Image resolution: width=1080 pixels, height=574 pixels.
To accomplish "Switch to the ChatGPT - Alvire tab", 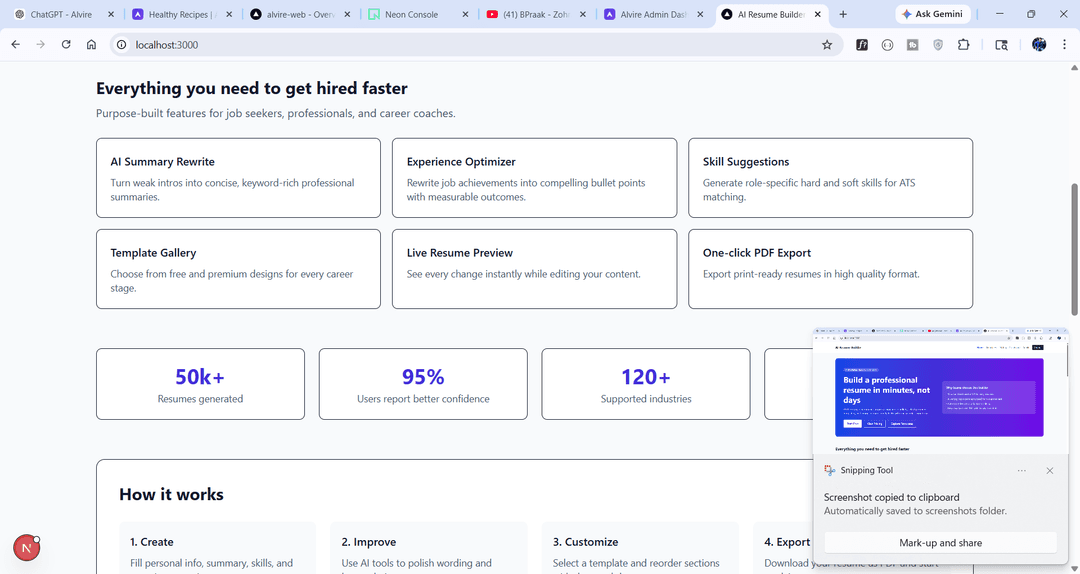I will click(x=61, y=14).
